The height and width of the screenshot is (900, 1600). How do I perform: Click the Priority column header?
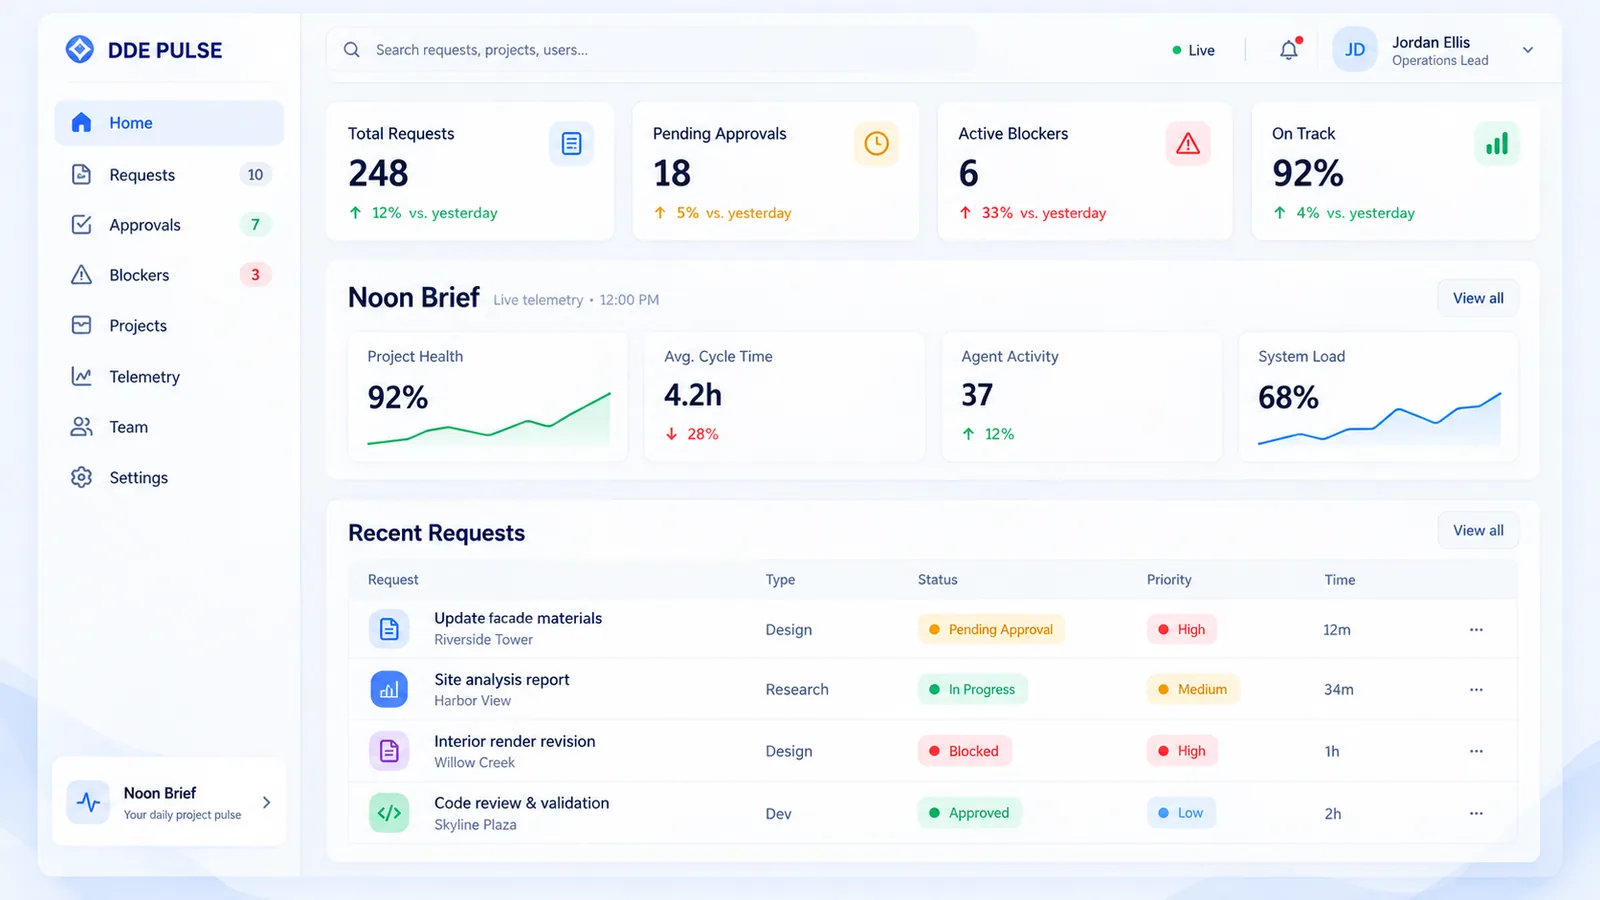tap(1169, 580)
